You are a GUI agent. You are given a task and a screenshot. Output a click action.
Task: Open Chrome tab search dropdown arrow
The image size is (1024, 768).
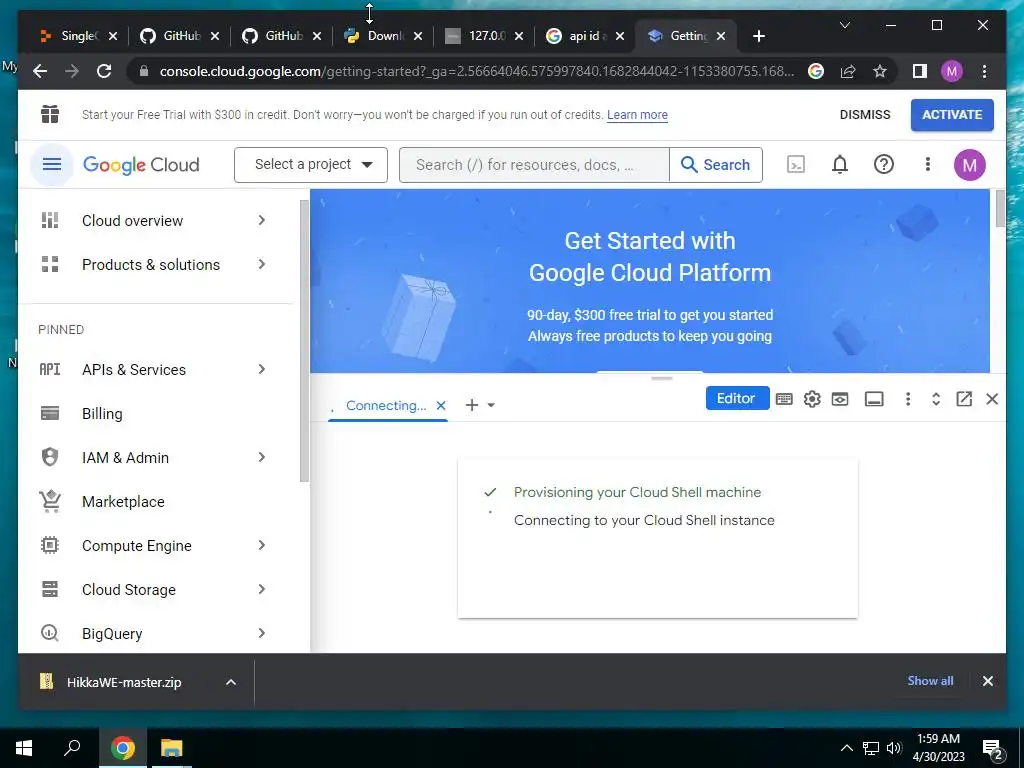844,25
